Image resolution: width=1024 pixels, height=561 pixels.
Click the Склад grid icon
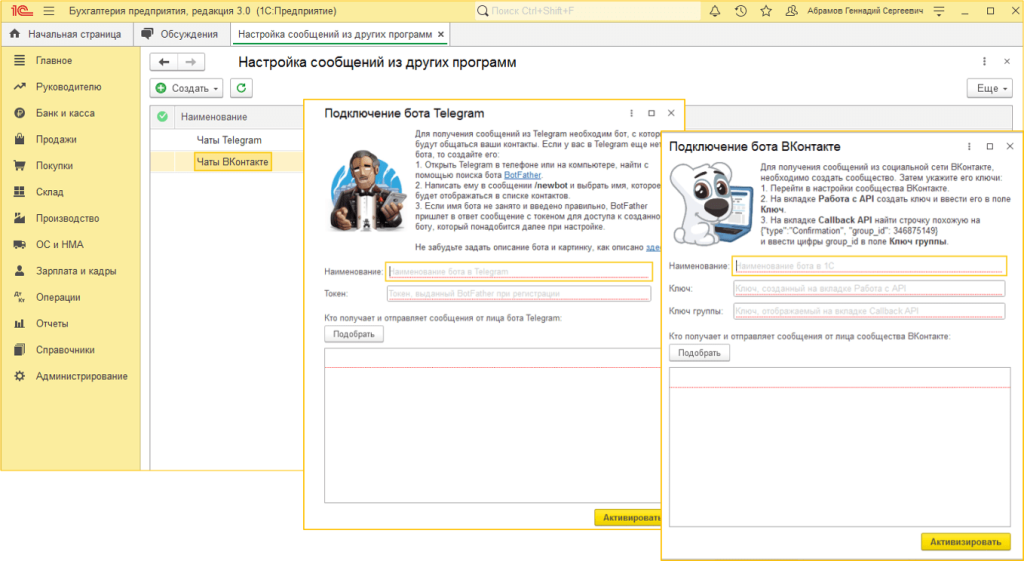tap(20, 192)
